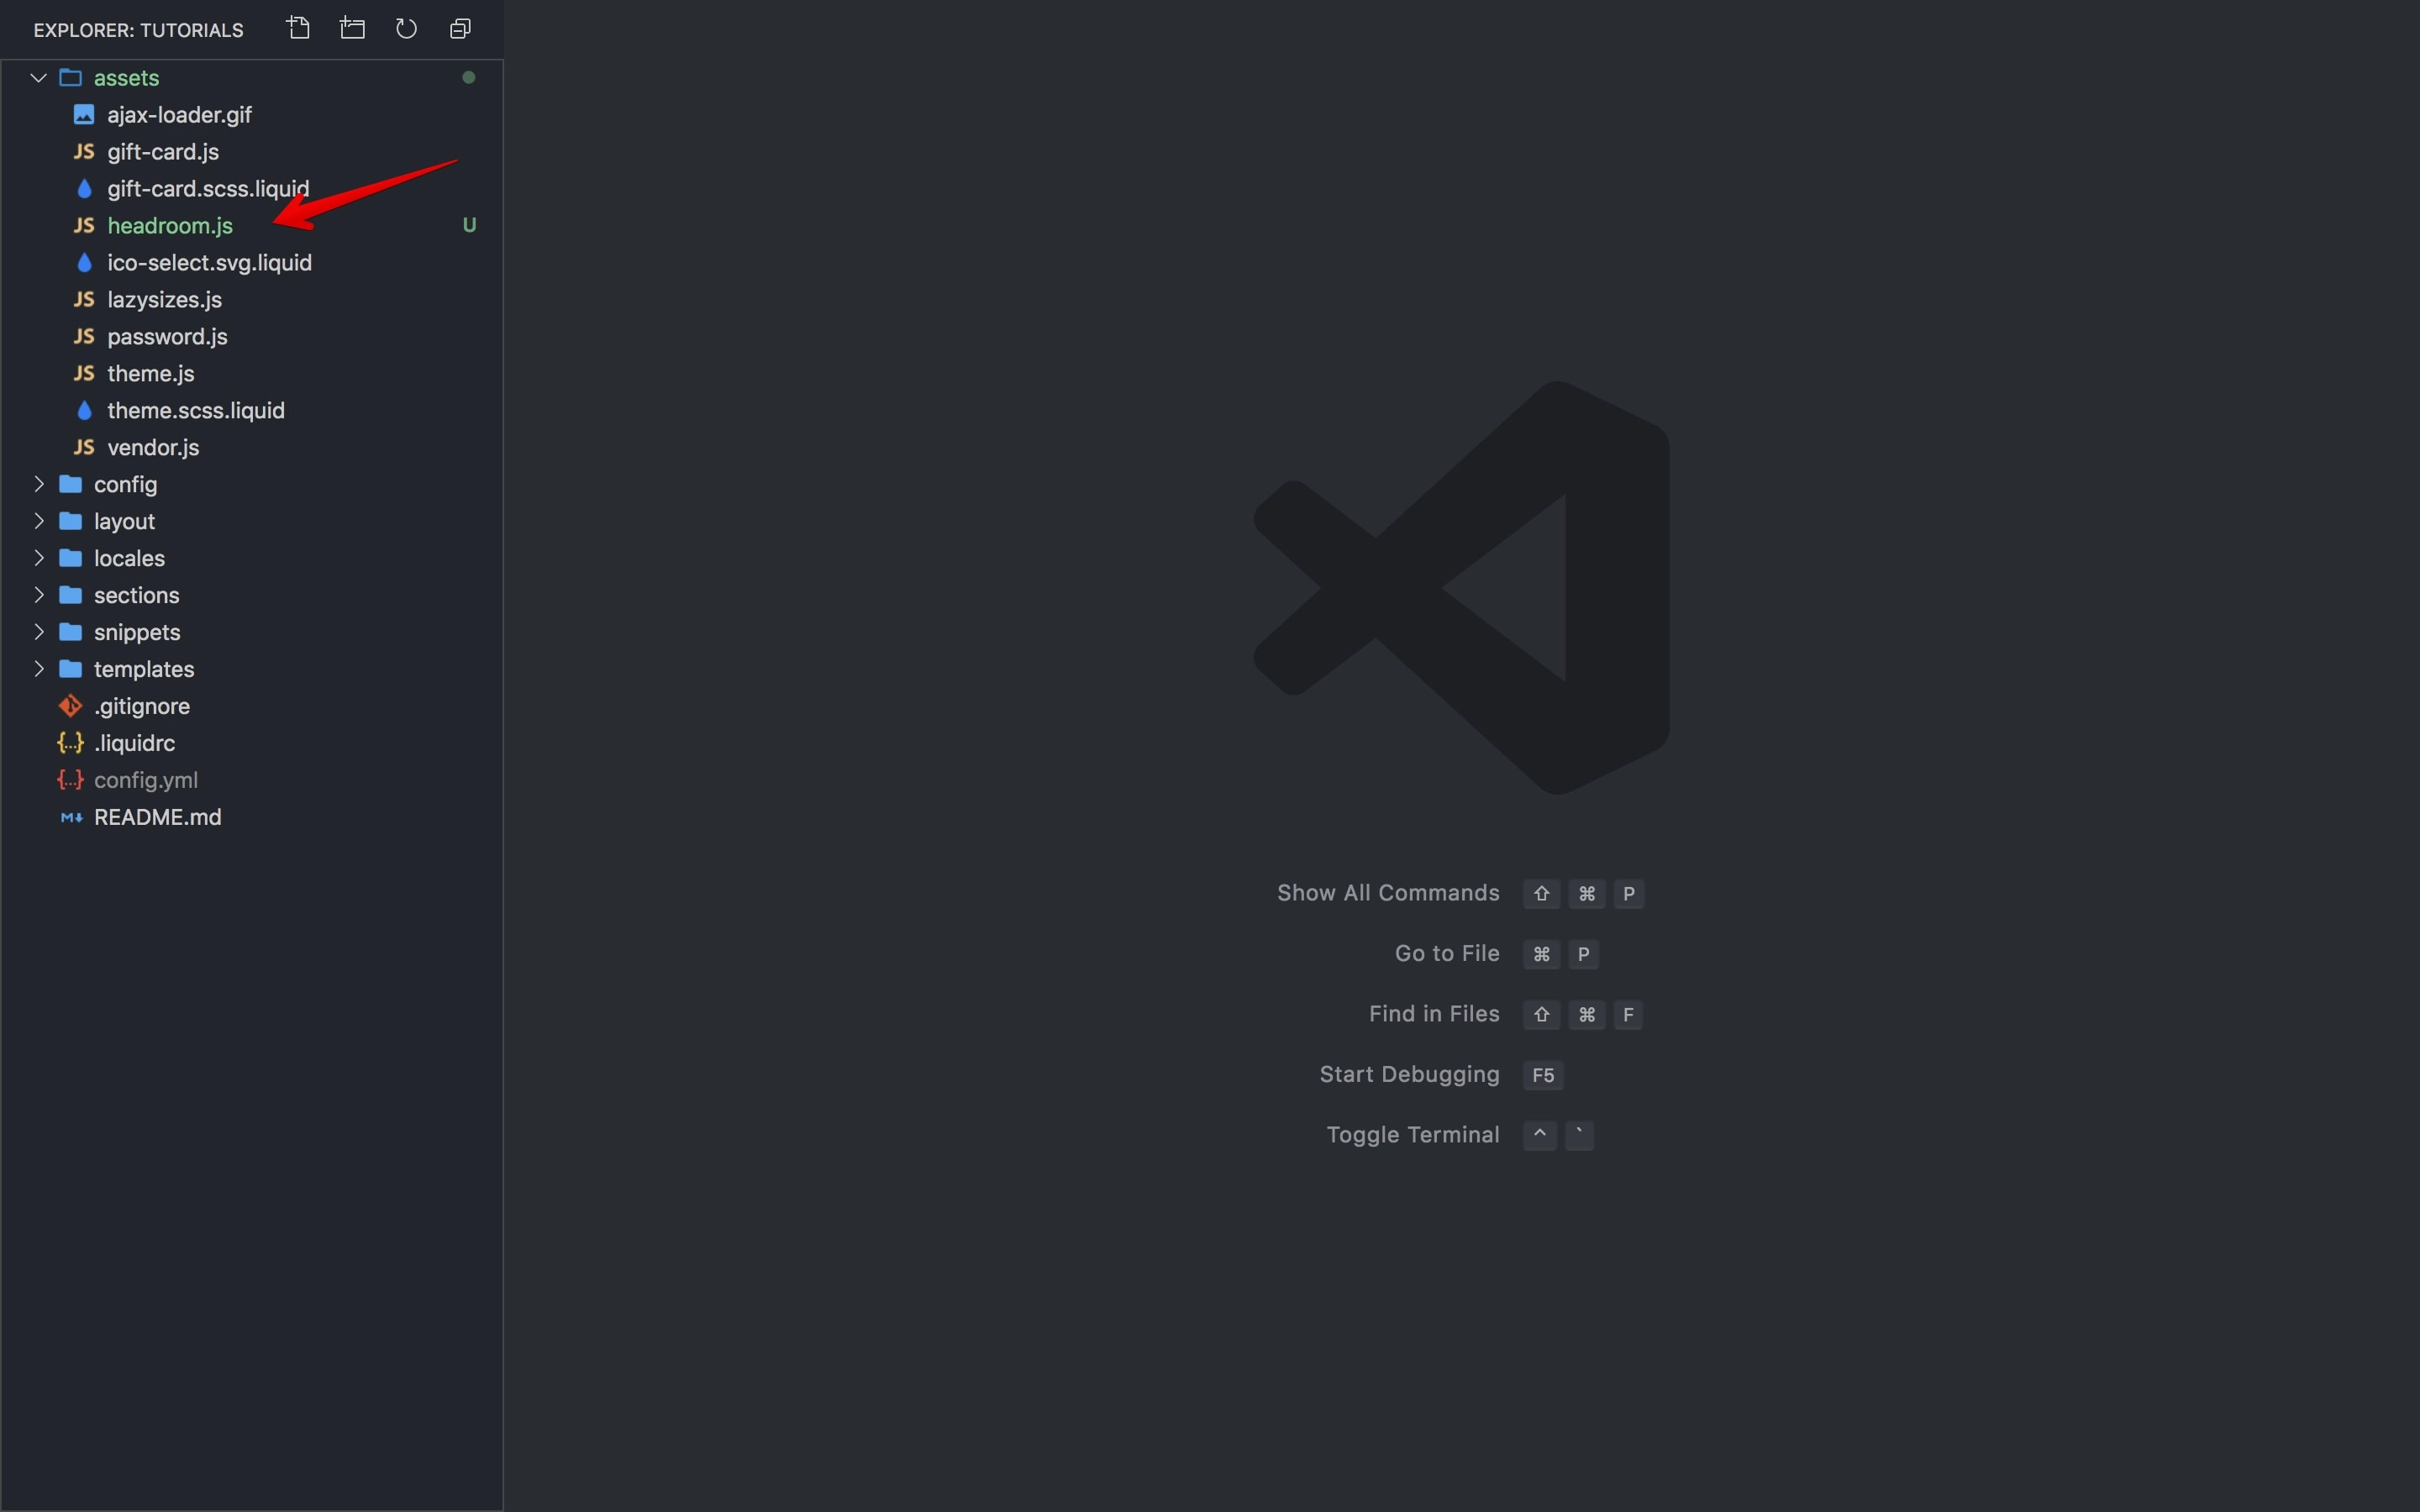Click the Start Debugging label
The height and width of the screenshot is (1512, 2420).
pyautogui.click(x=1409, y=1075)
